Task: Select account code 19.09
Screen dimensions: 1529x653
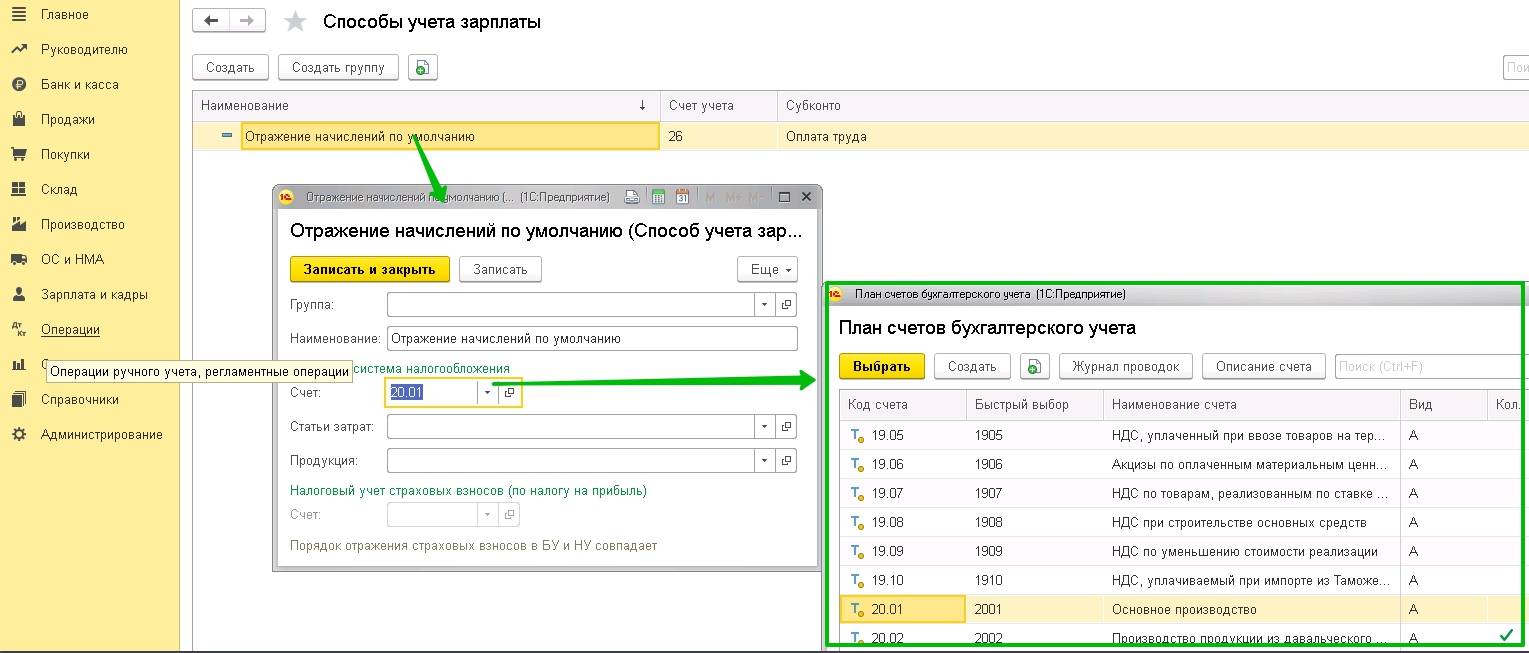Action: [x=887, y=551]
